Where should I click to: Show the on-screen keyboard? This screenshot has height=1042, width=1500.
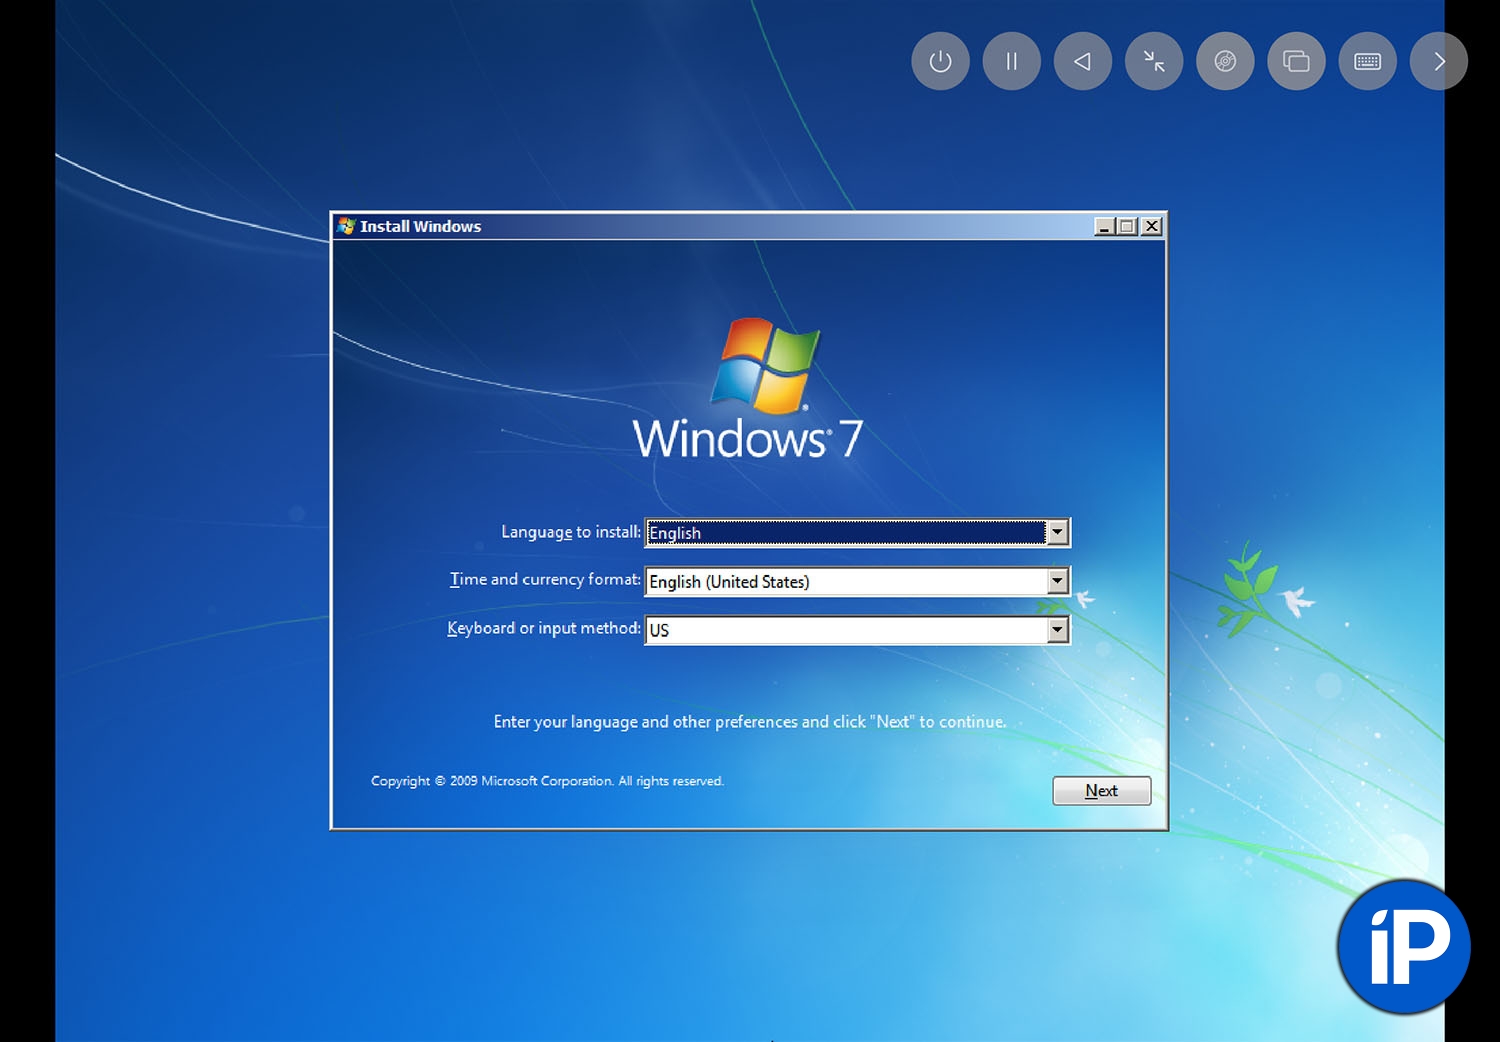(x=1367, y=61)
